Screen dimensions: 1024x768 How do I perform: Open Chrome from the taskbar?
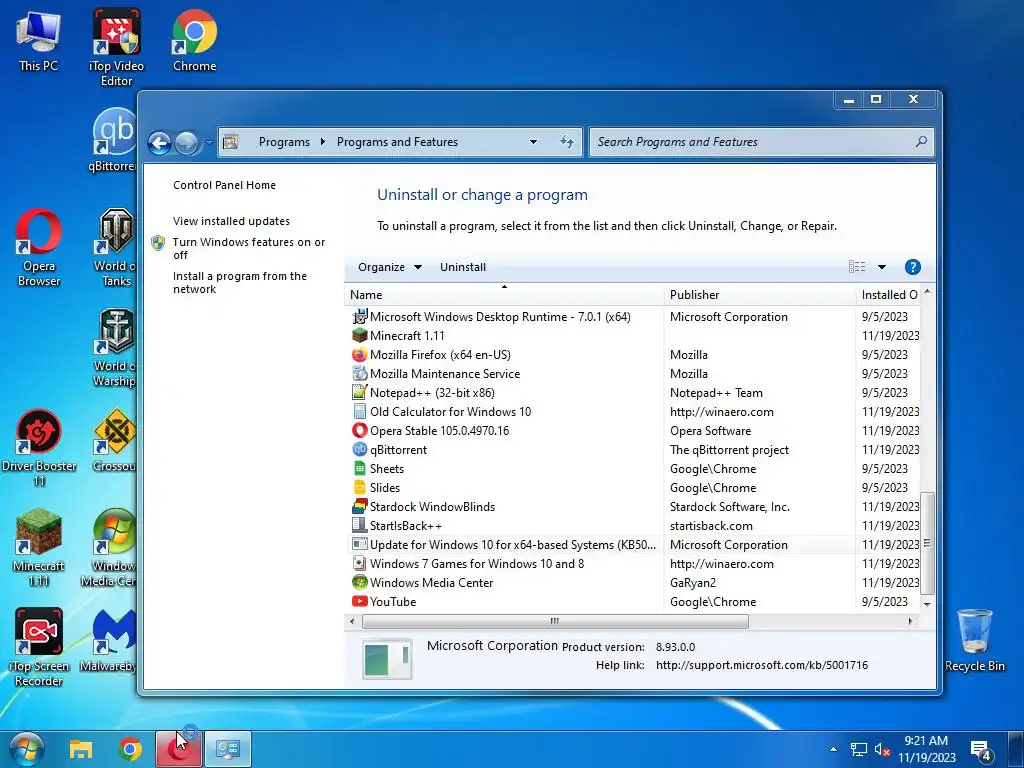(x=131, y=749)
